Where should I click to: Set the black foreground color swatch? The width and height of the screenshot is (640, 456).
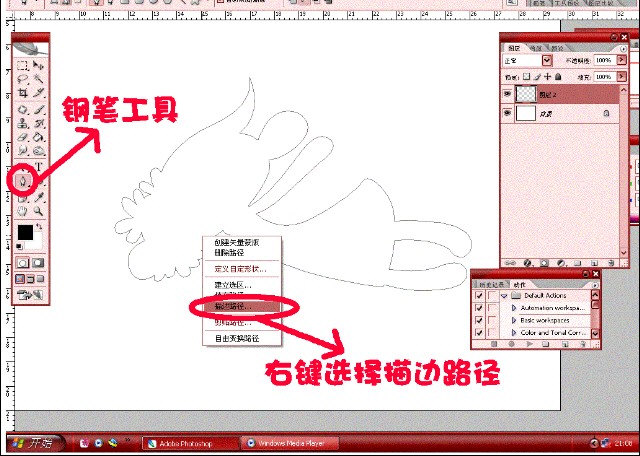pos(25,232)
